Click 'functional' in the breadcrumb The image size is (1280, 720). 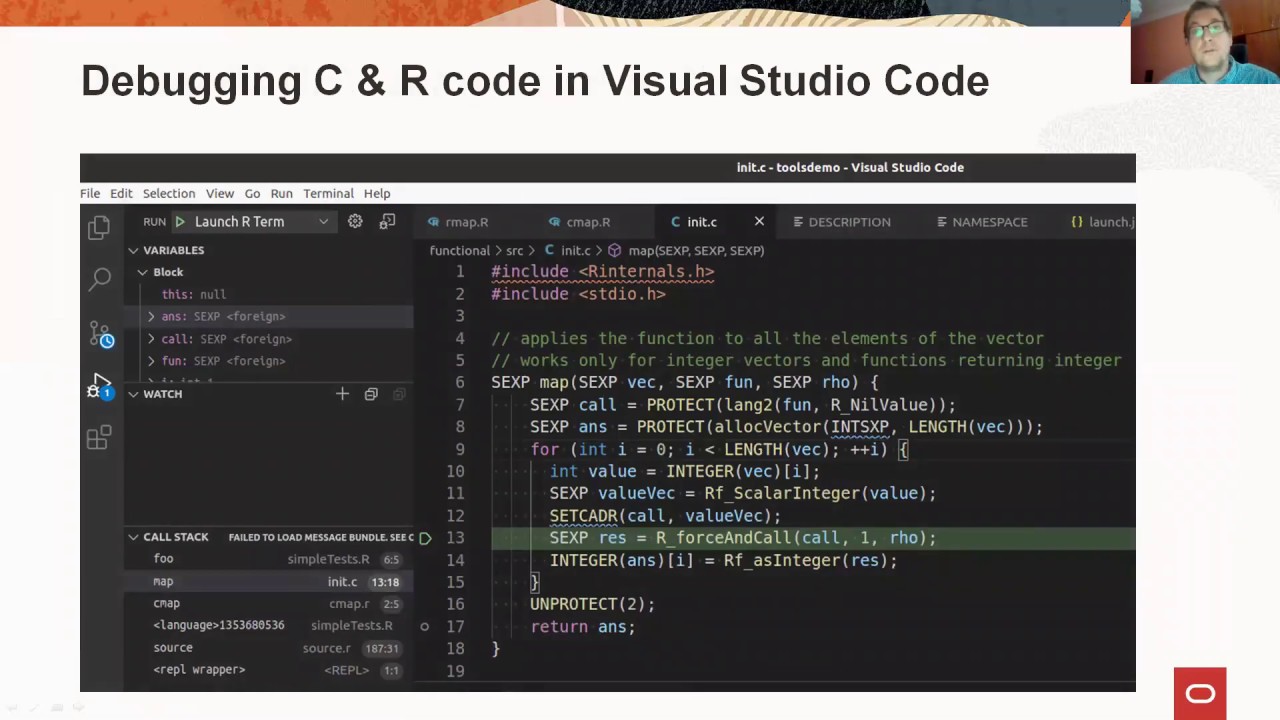(459, 250)
